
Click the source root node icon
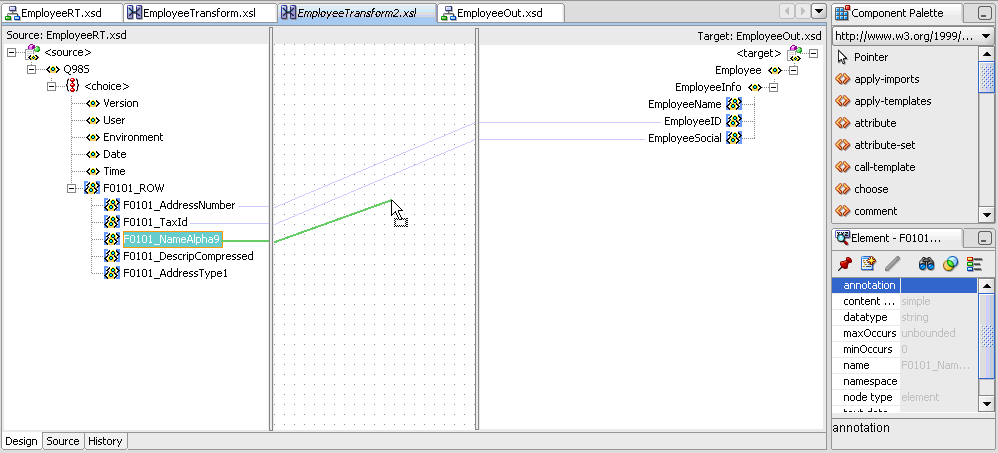pyautogui.click(x=32, y=52)
